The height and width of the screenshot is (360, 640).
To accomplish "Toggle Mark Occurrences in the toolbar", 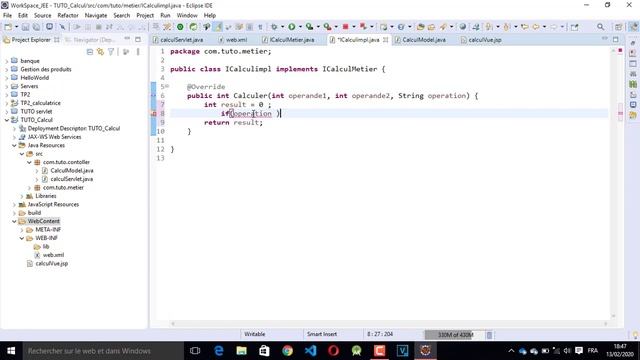I will (x=218, y=27).
